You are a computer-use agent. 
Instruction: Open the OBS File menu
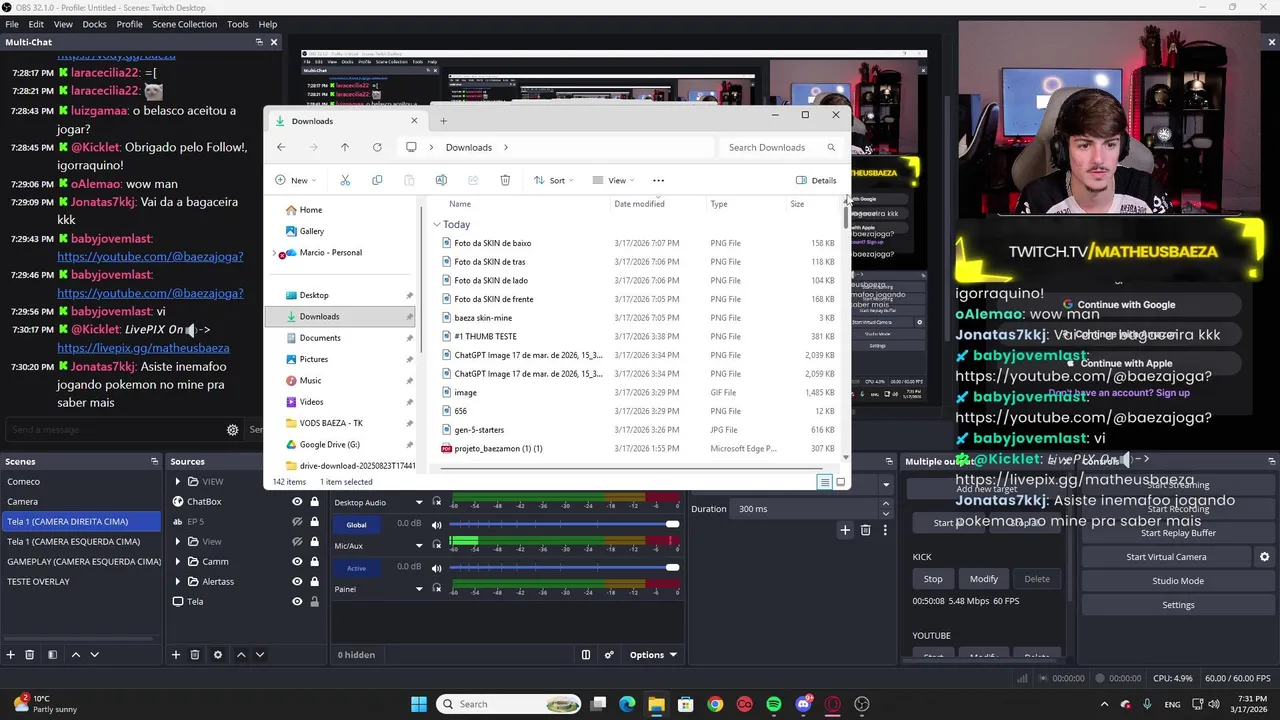pos(12,24)
